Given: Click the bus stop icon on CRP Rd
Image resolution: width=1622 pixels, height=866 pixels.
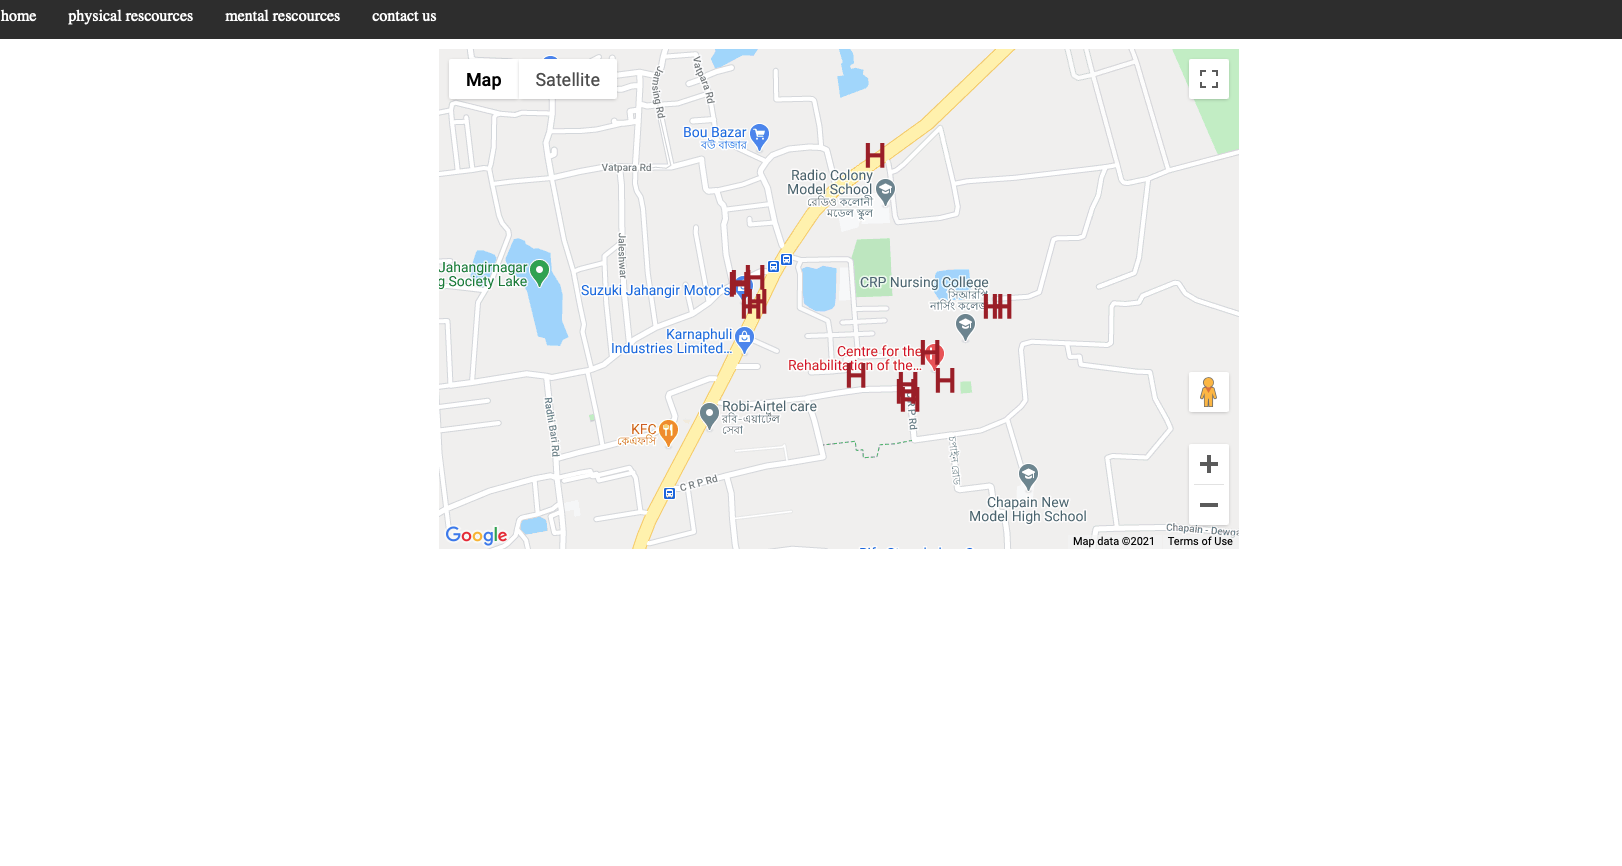Looking at the screenshot, I should point(670,493).
